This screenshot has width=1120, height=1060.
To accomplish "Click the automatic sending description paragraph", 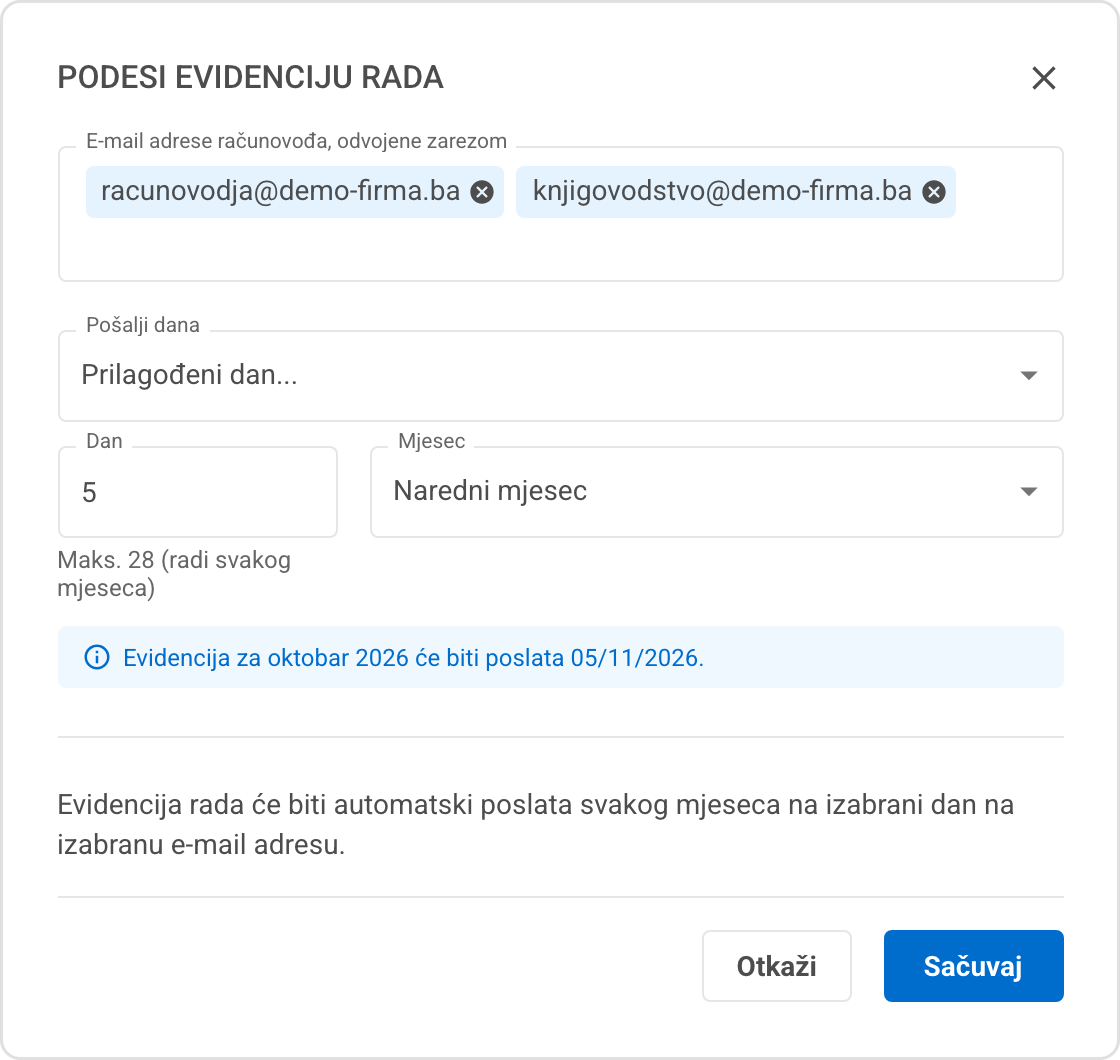I will [x=536, y=824].
